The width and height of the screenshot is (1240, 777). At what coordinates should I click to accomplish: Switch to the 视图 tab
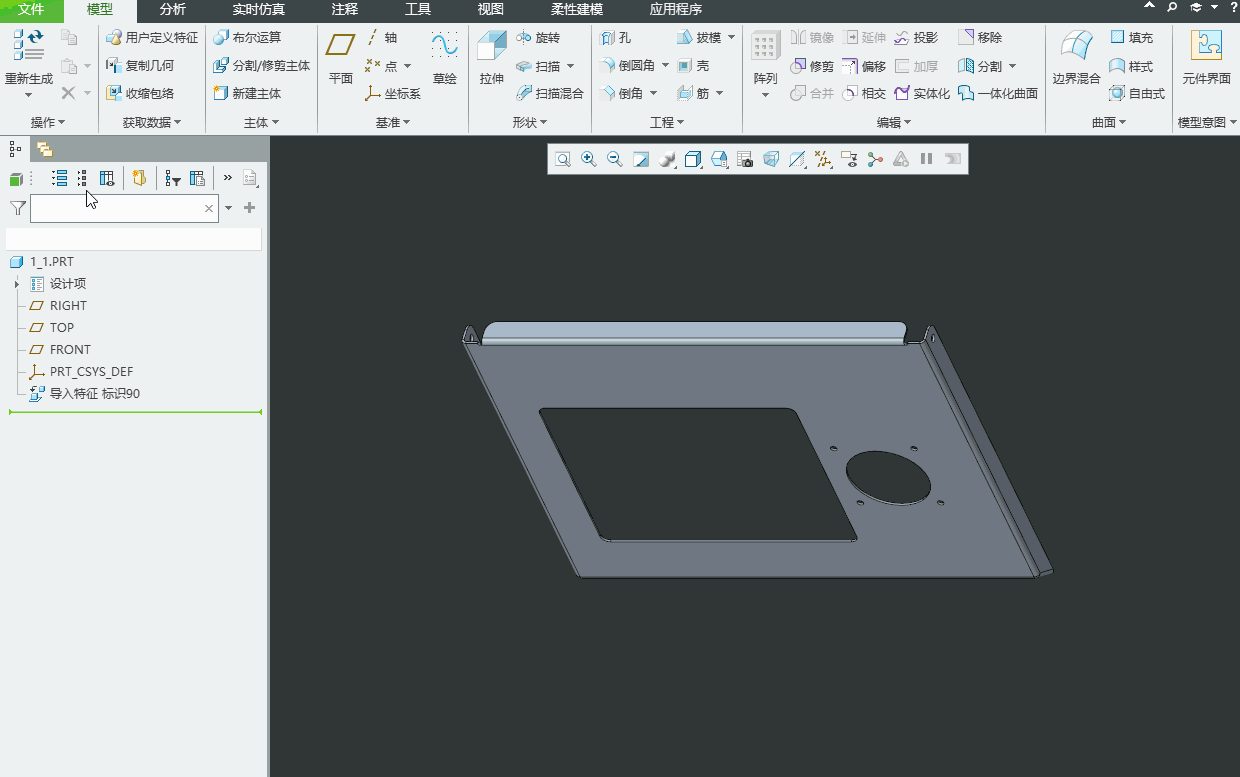[491, 10]
